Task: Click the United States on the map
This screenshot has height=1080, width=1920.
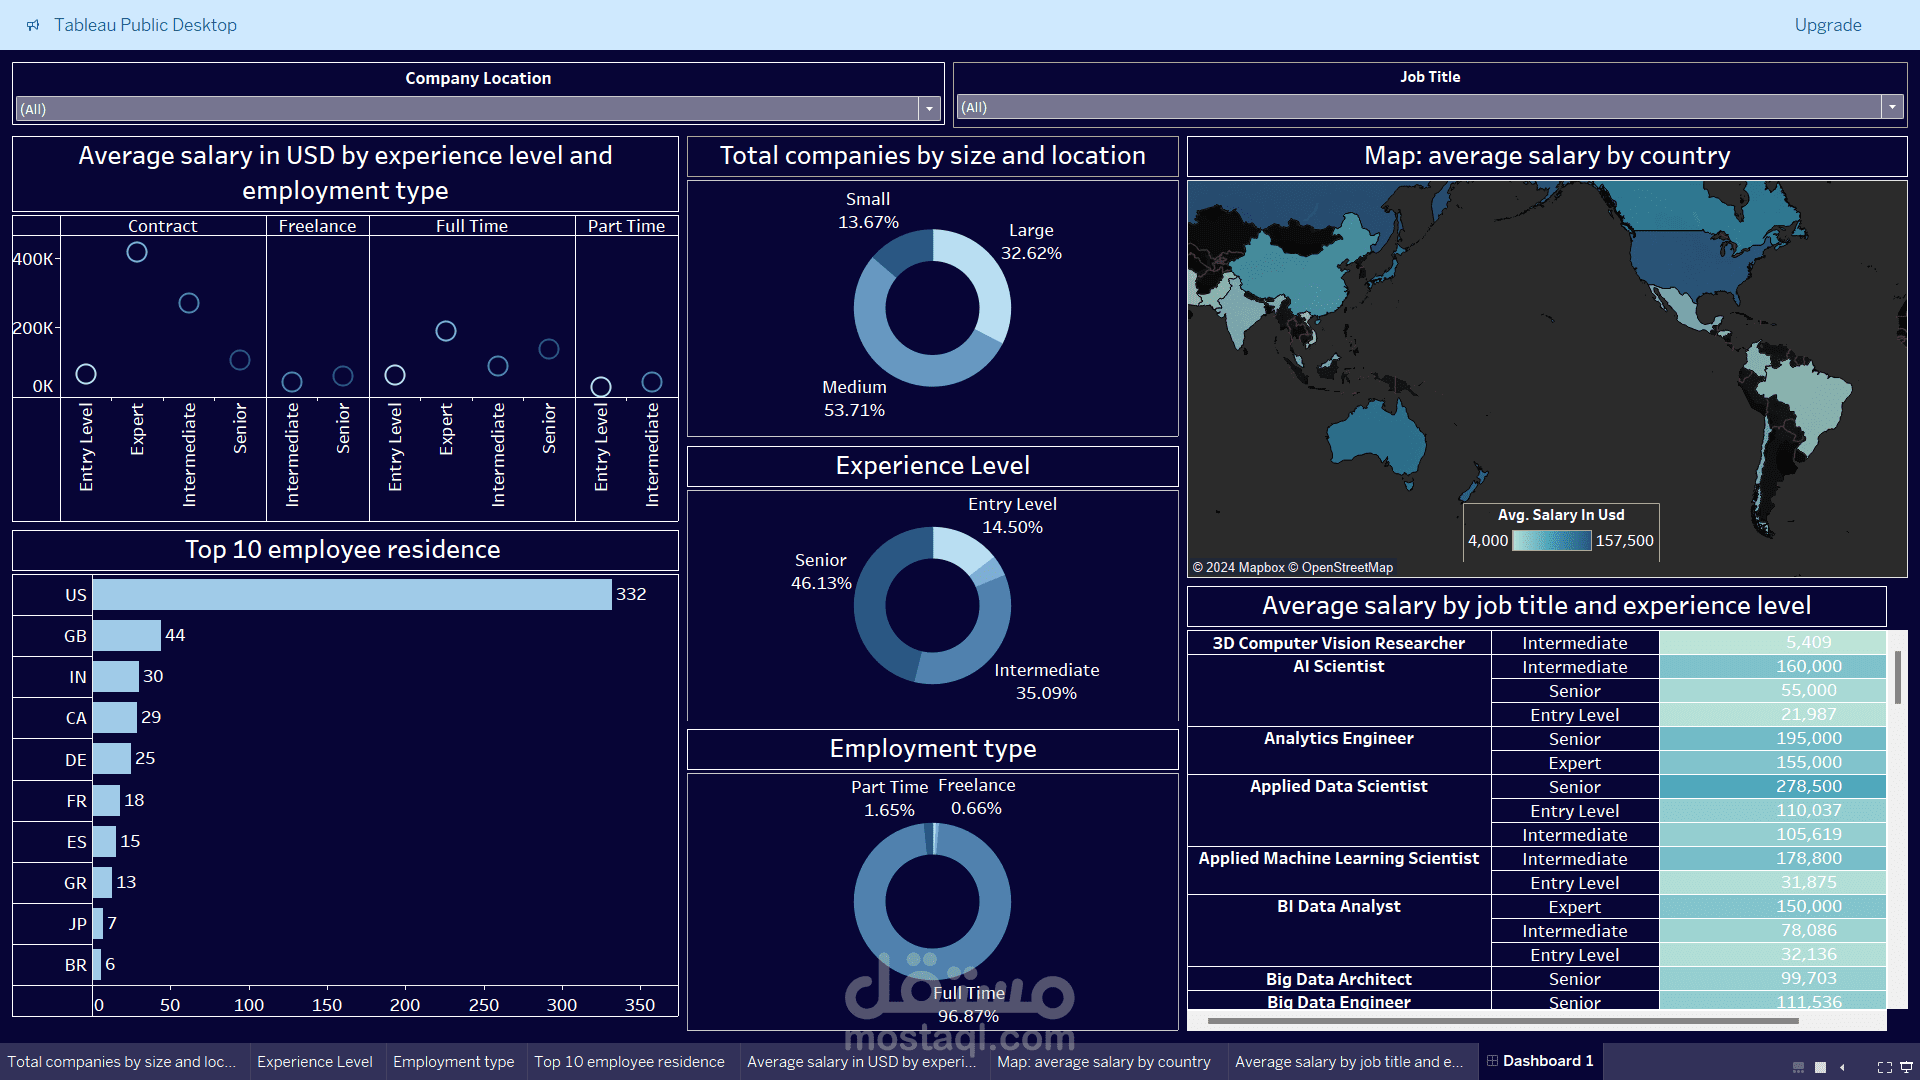Action: click(x=1690, y=260)
